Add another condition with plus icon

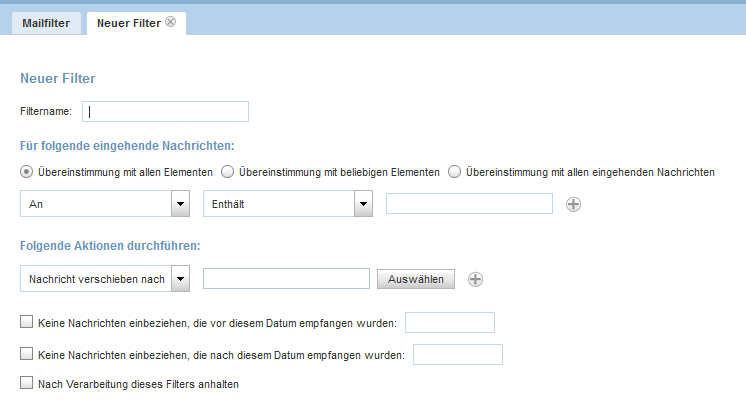point(573,204)
